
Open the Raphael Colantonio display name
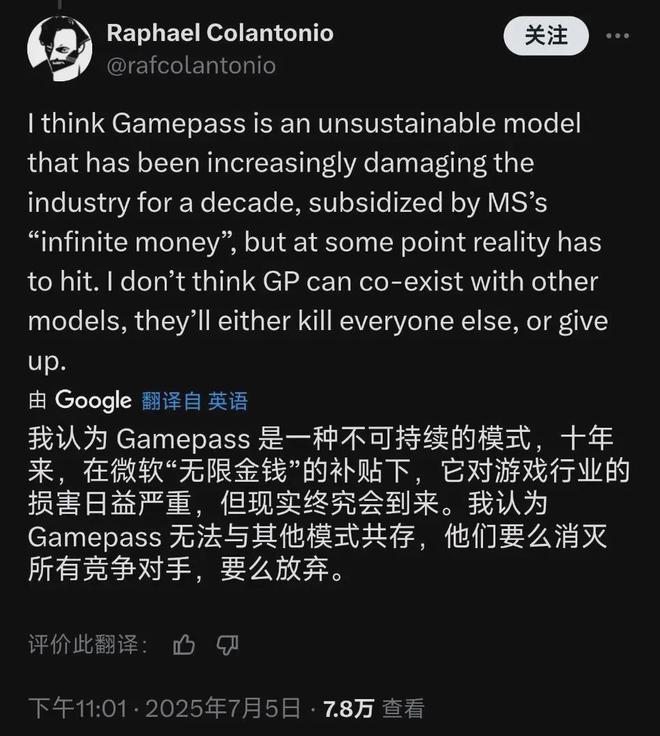coord(220,33)
